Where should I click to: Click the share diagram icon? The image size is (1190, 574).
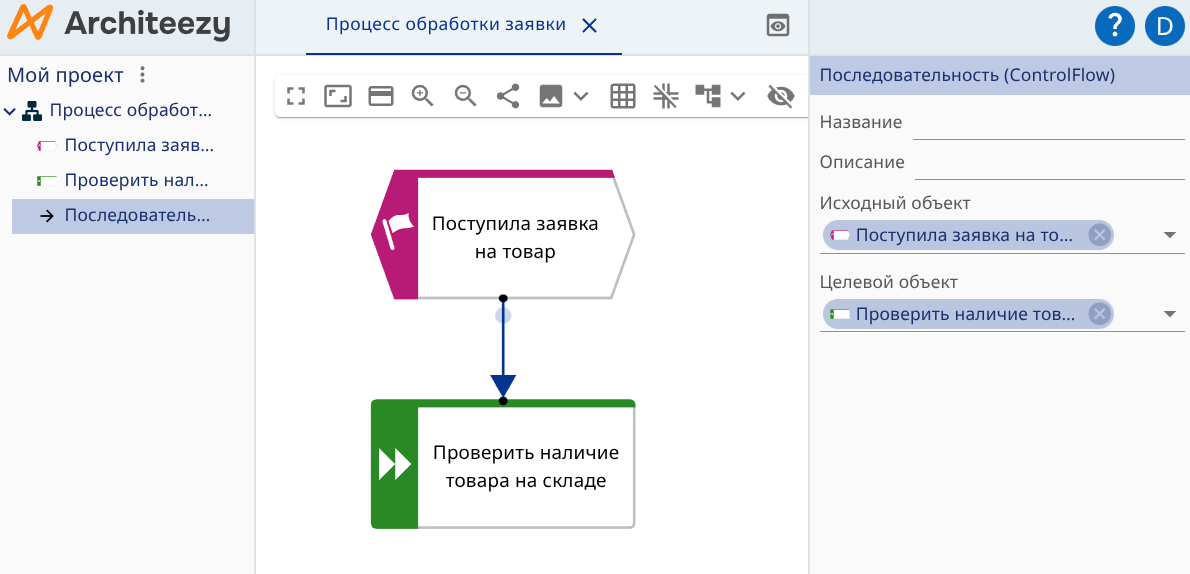508,96
